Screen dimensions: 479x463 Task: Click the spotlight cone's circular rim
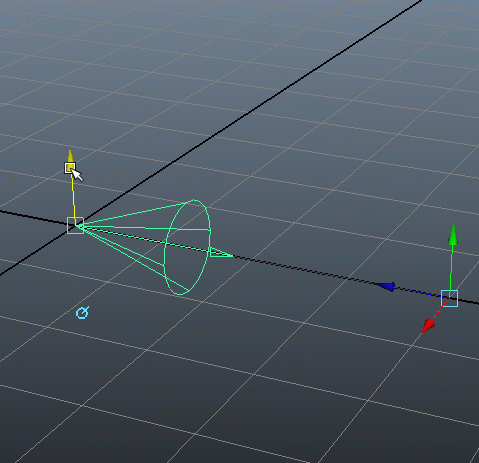coord(188,247)
